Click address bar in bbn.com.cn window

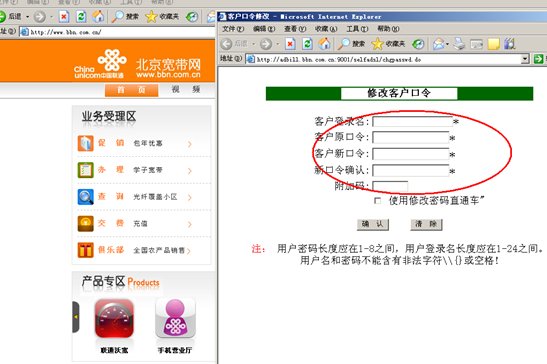pyautogui.click(x=117, y=32)
